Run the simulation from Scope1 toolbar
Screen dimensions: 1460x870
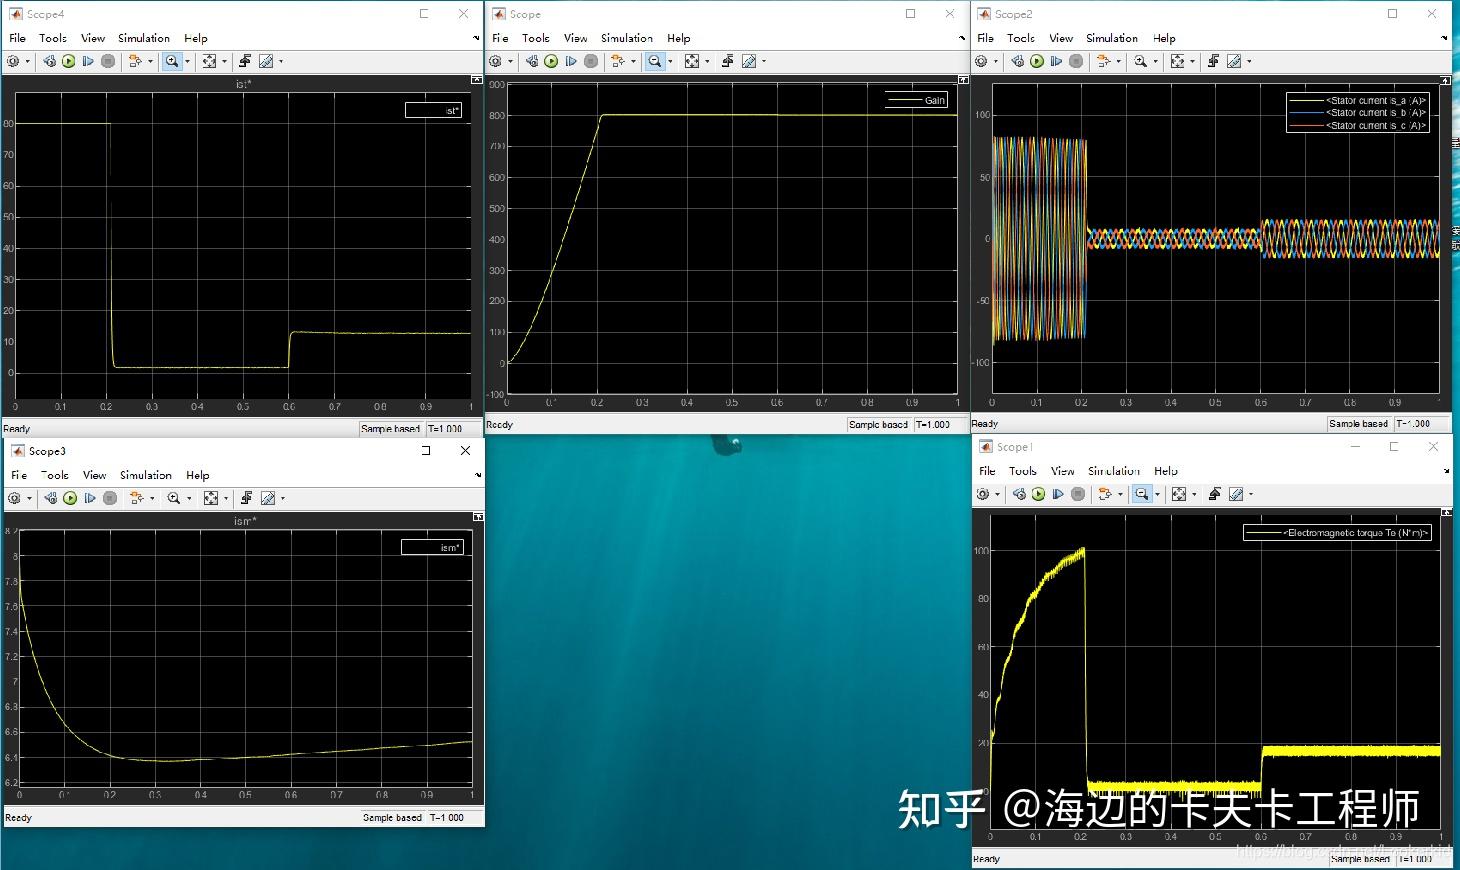[x=1038, y=494]
